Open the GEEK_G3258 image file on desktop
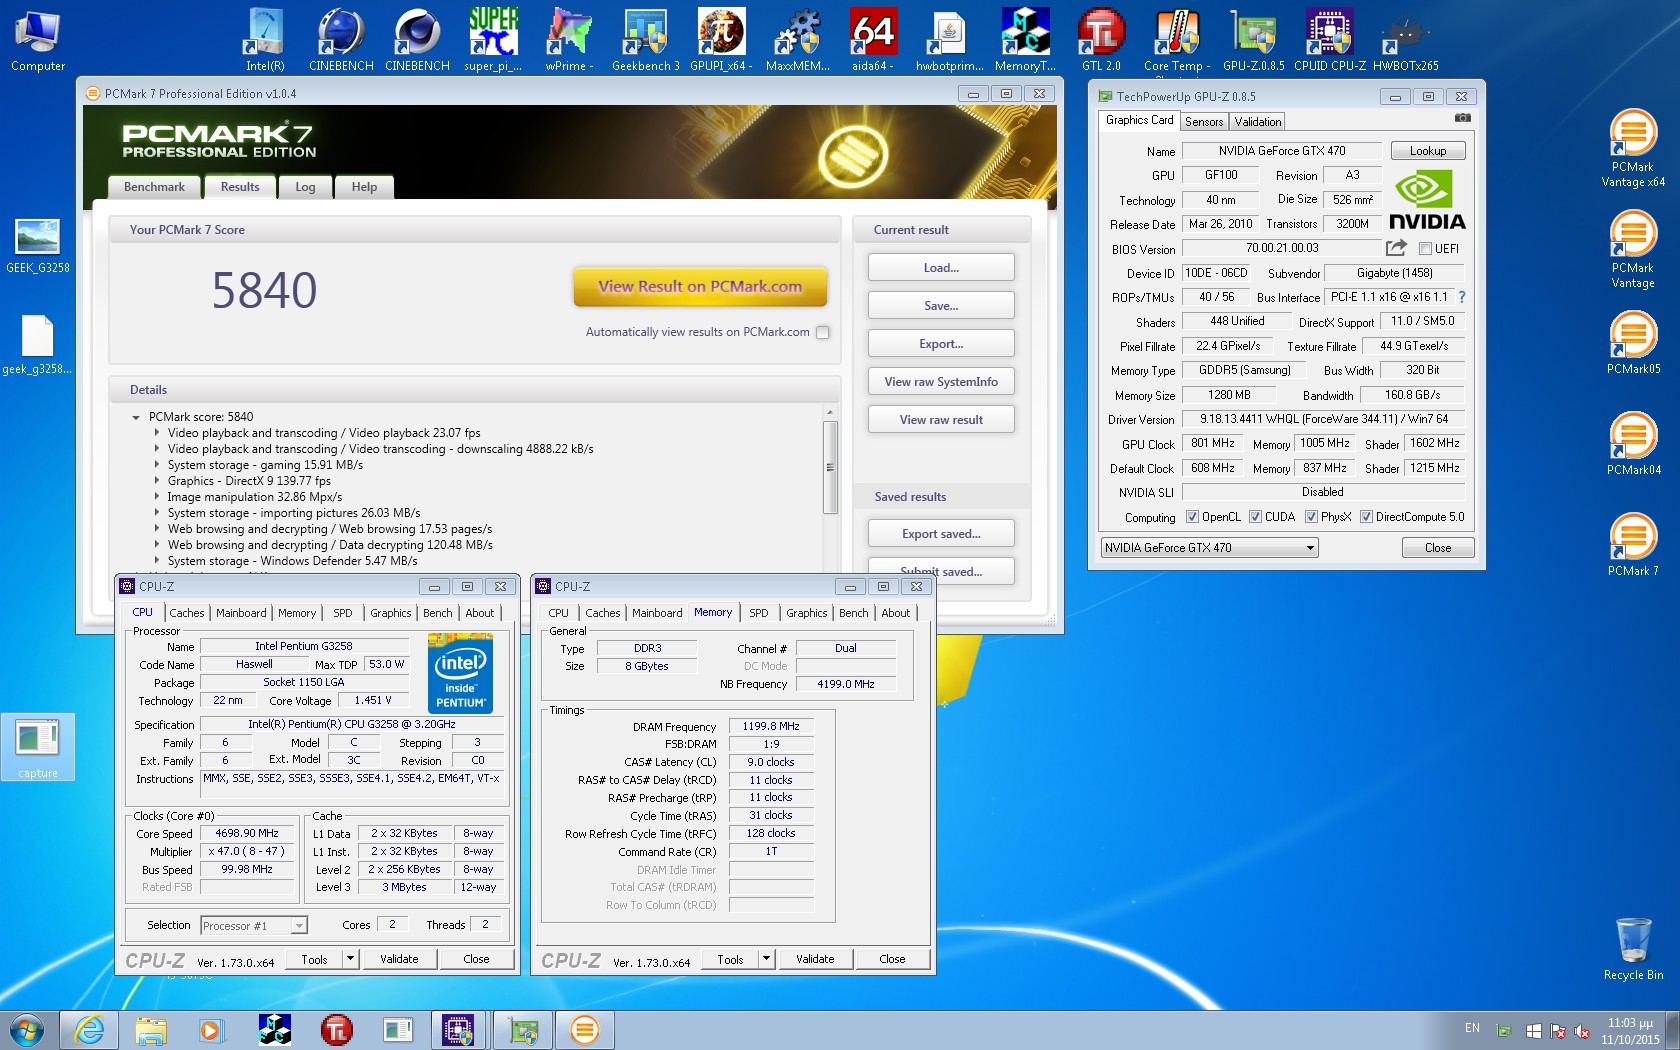This screenshot has height=1050, width=1680. click(x=38, y=246)
